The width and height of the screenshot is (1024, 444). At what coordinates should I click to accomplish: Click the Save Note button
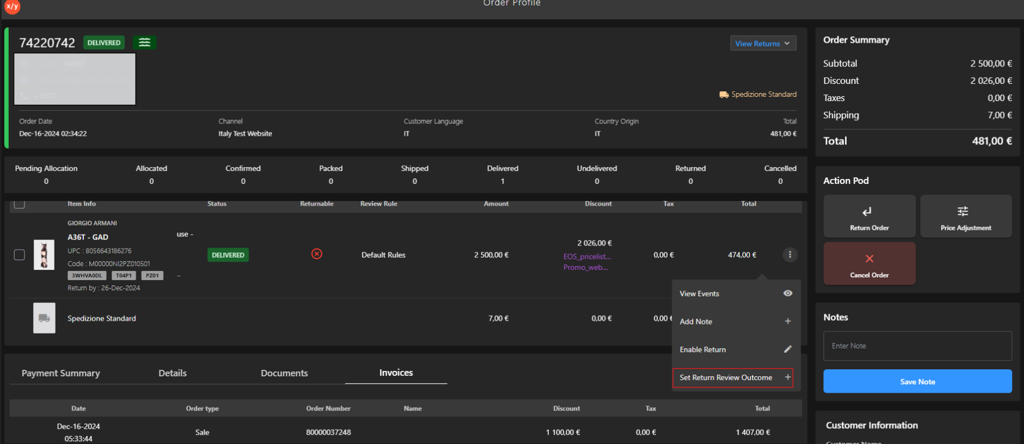click(918, 381)
